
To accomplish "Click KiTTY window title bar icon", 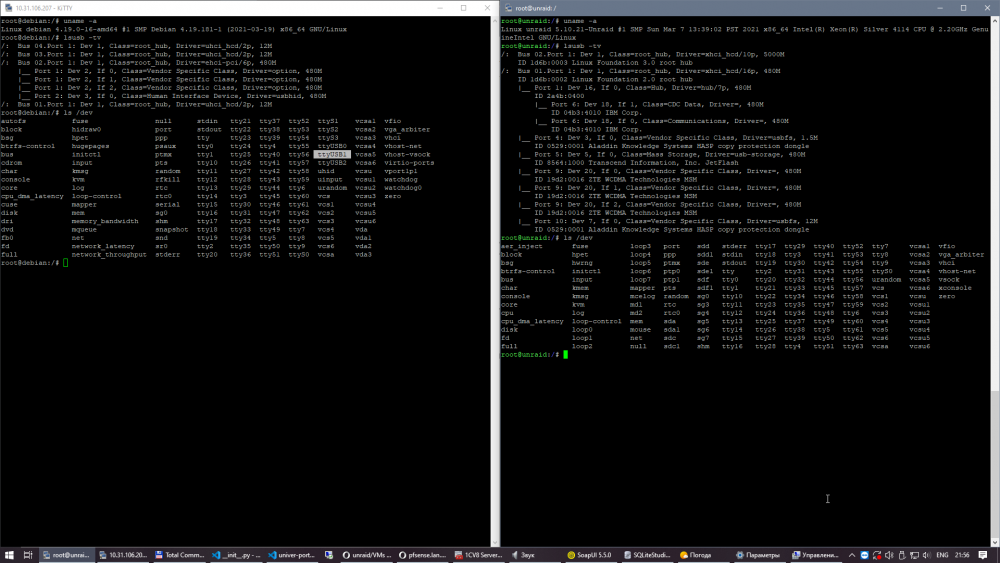I will 8,8.
